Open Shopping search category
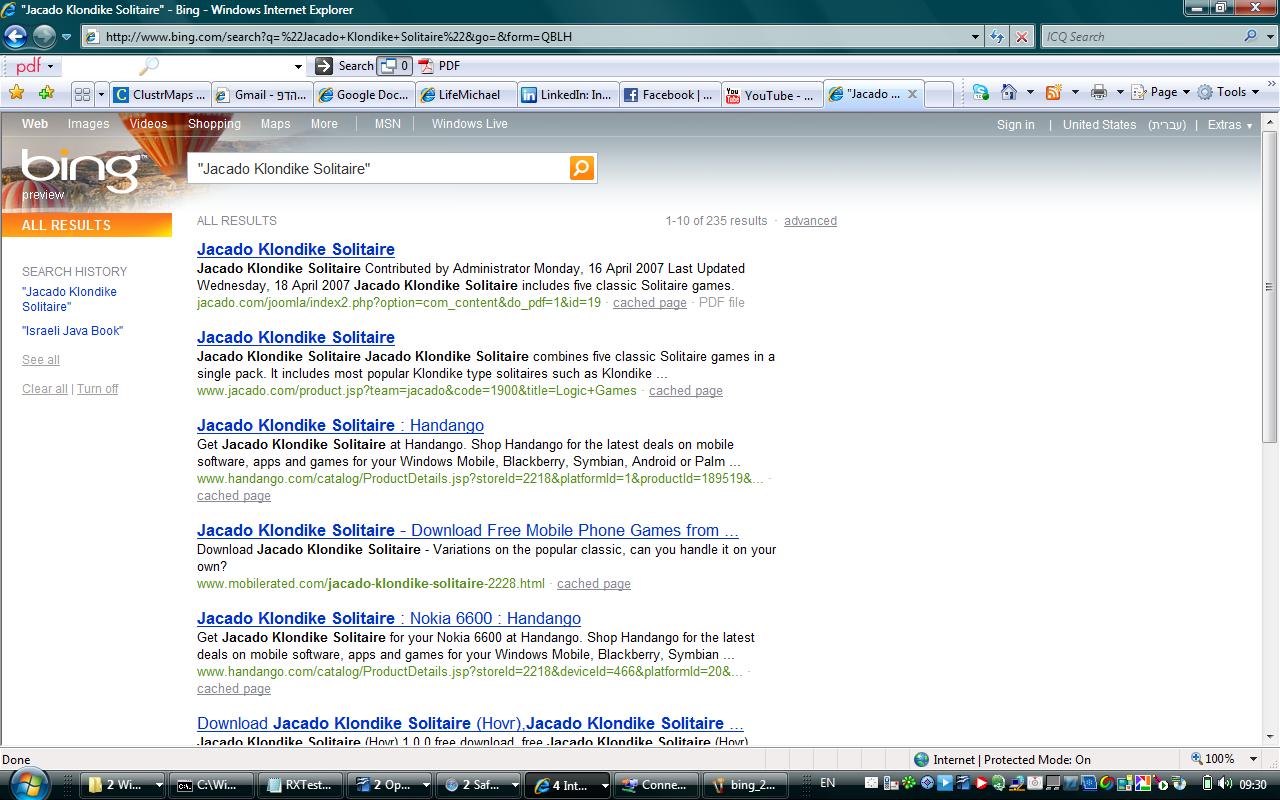 pyautogui.click(x=214, y=124)
